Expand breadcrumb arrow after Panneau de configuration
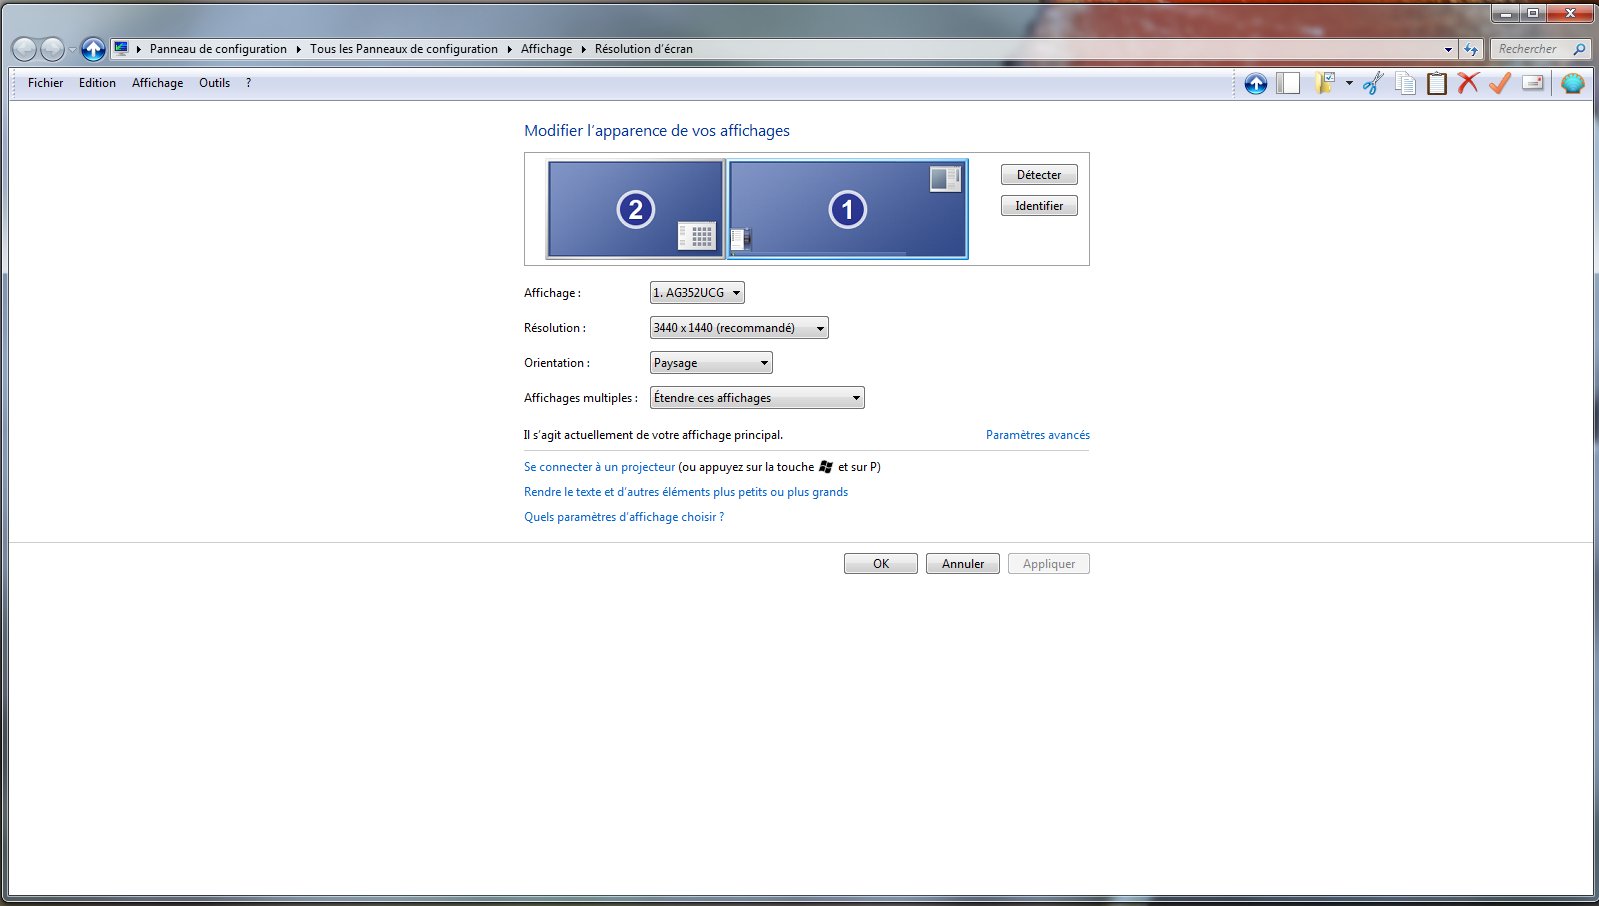 tap(298, 49)
